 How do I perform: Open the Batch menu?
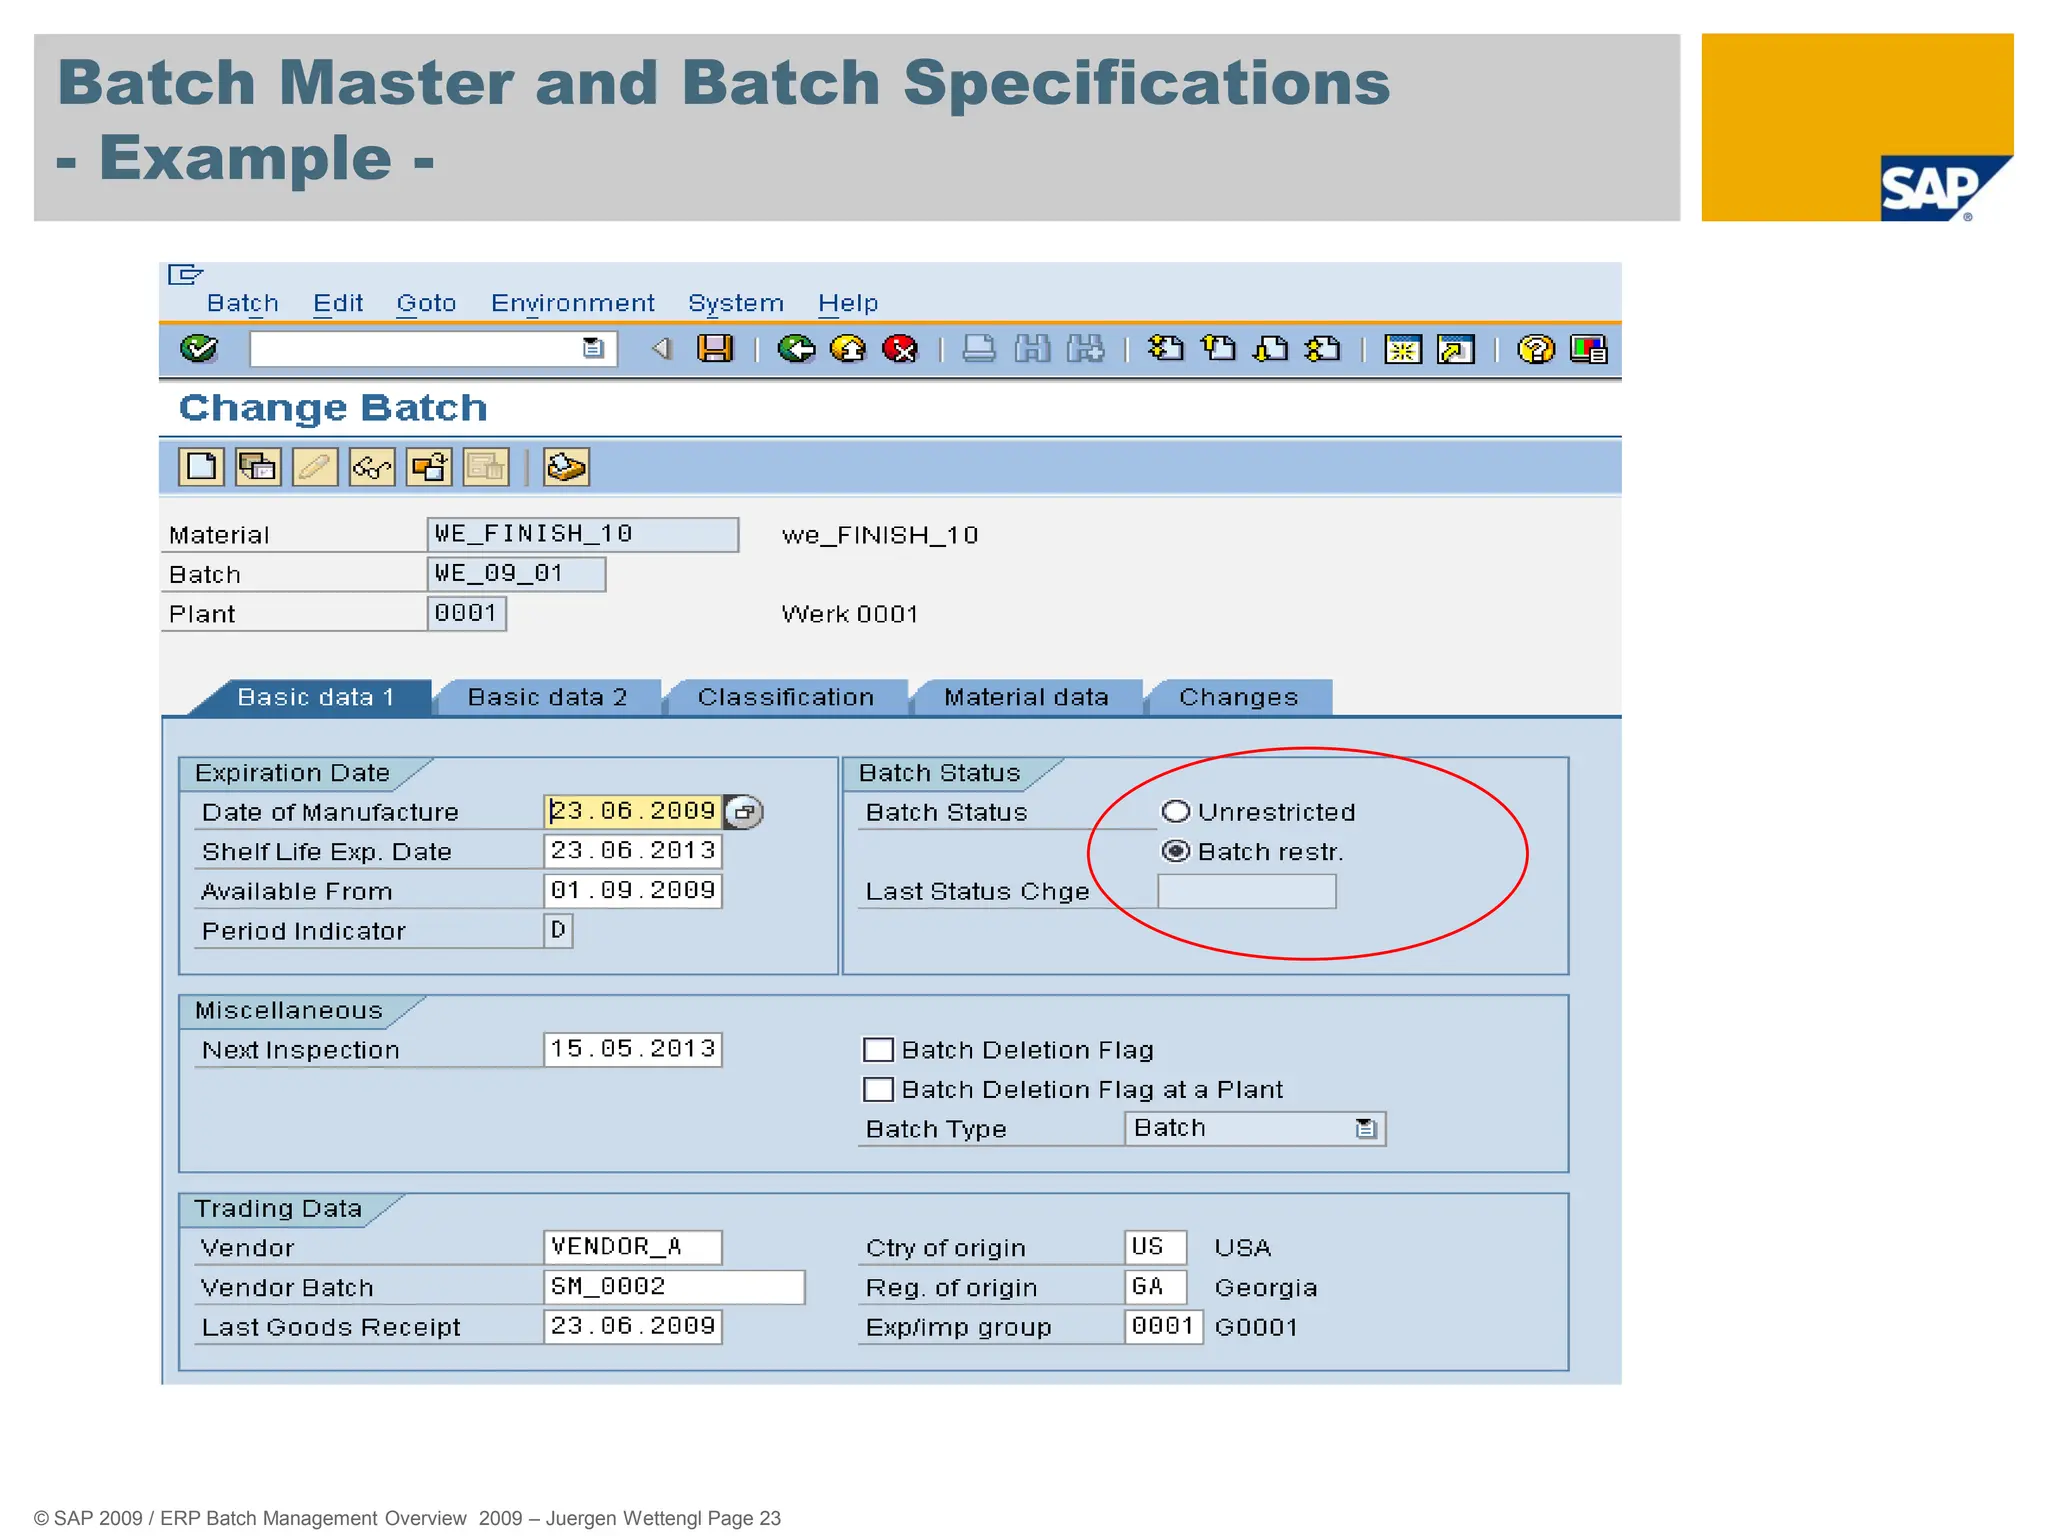coord(243,303)
